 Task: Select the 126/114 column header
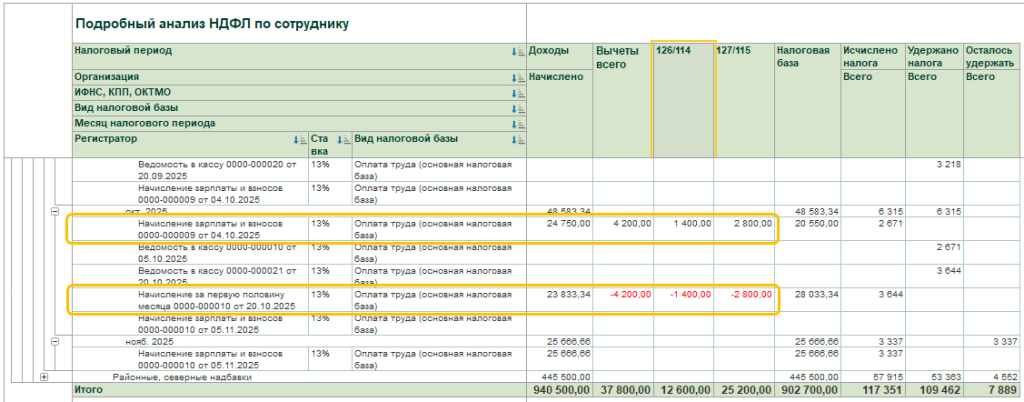click(x=683, y=50)
